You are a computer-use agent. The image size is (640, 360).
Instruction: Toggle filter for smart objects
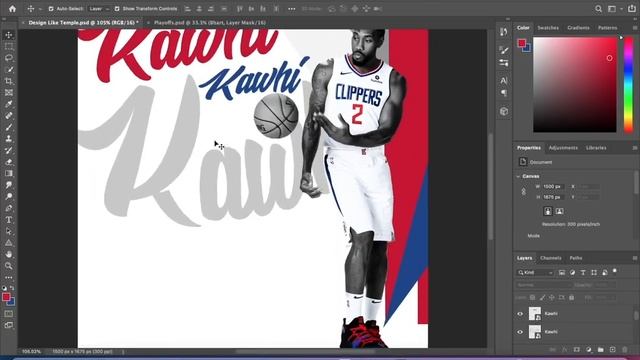tap(604, 272)
